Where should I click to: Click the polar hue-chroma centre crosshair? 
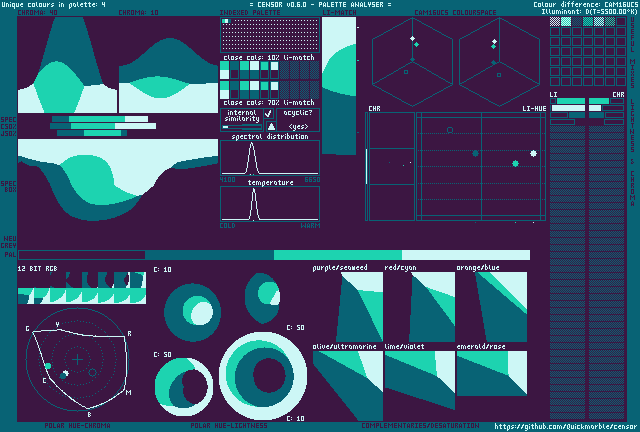click(x=77, y=360)
